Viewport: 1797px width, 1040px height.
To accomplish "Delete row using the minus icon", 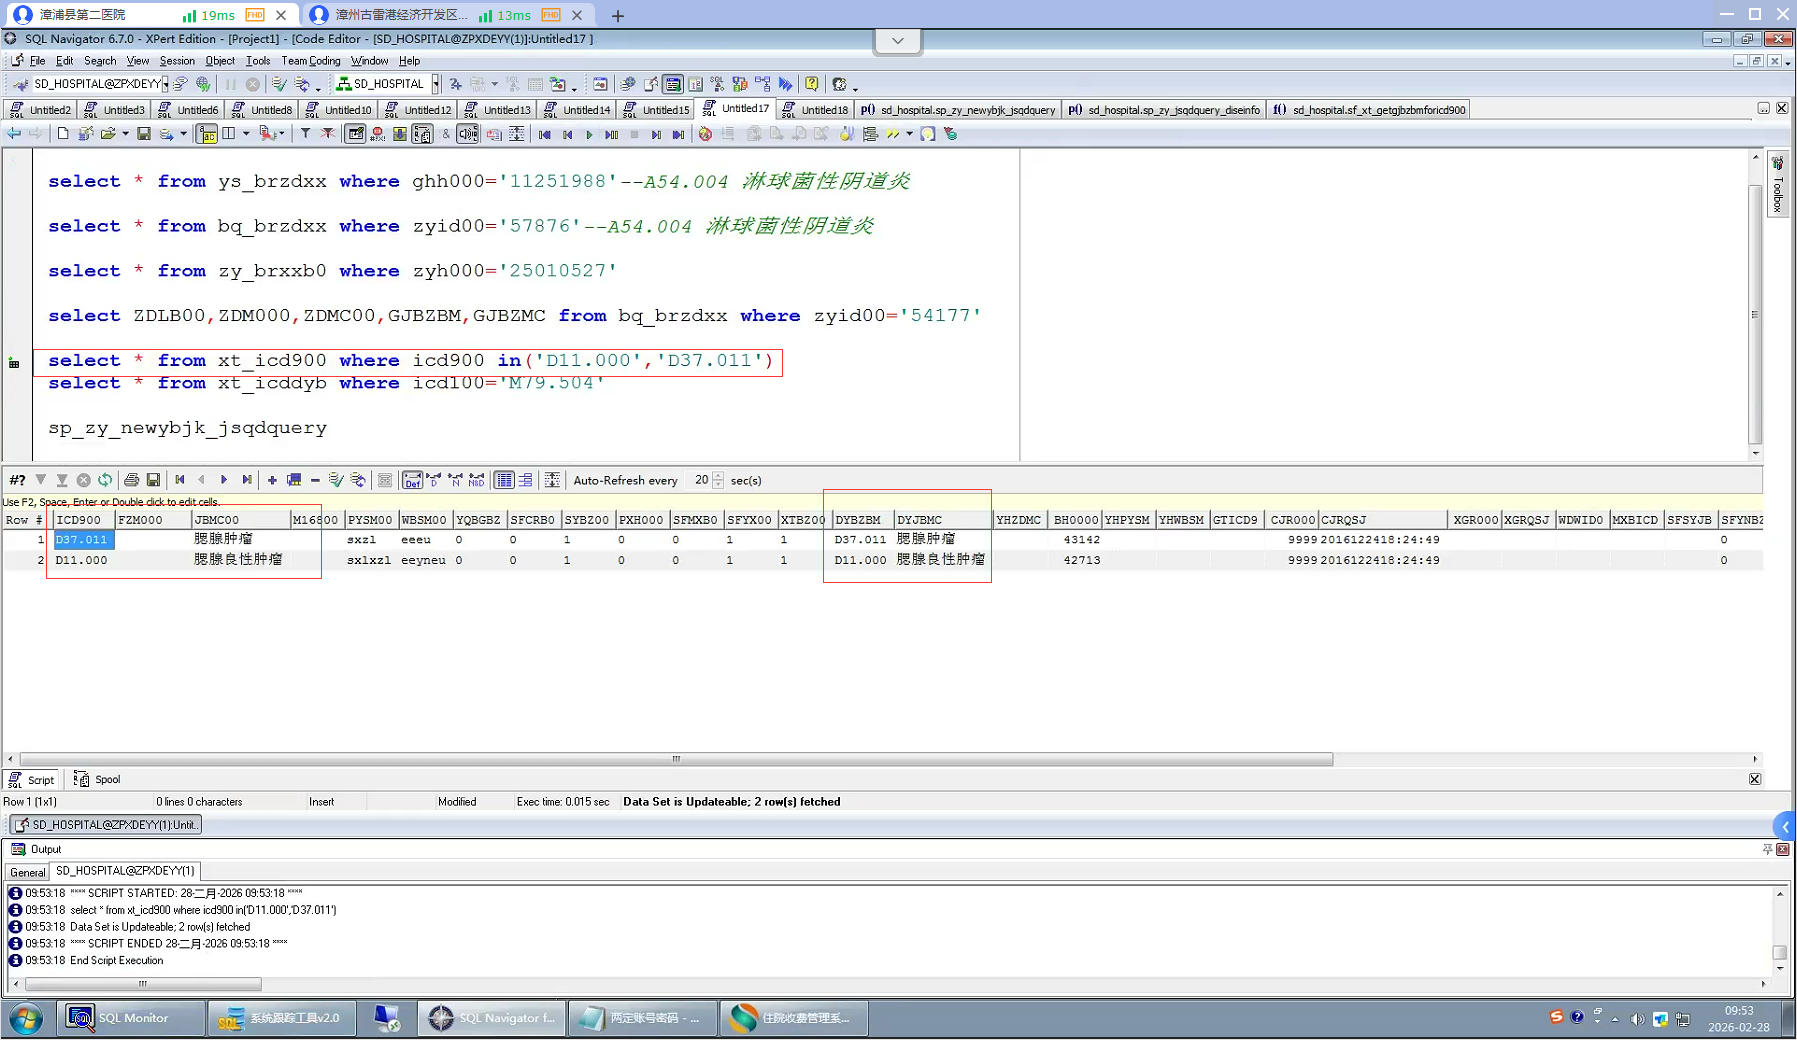I will point(315,481).
